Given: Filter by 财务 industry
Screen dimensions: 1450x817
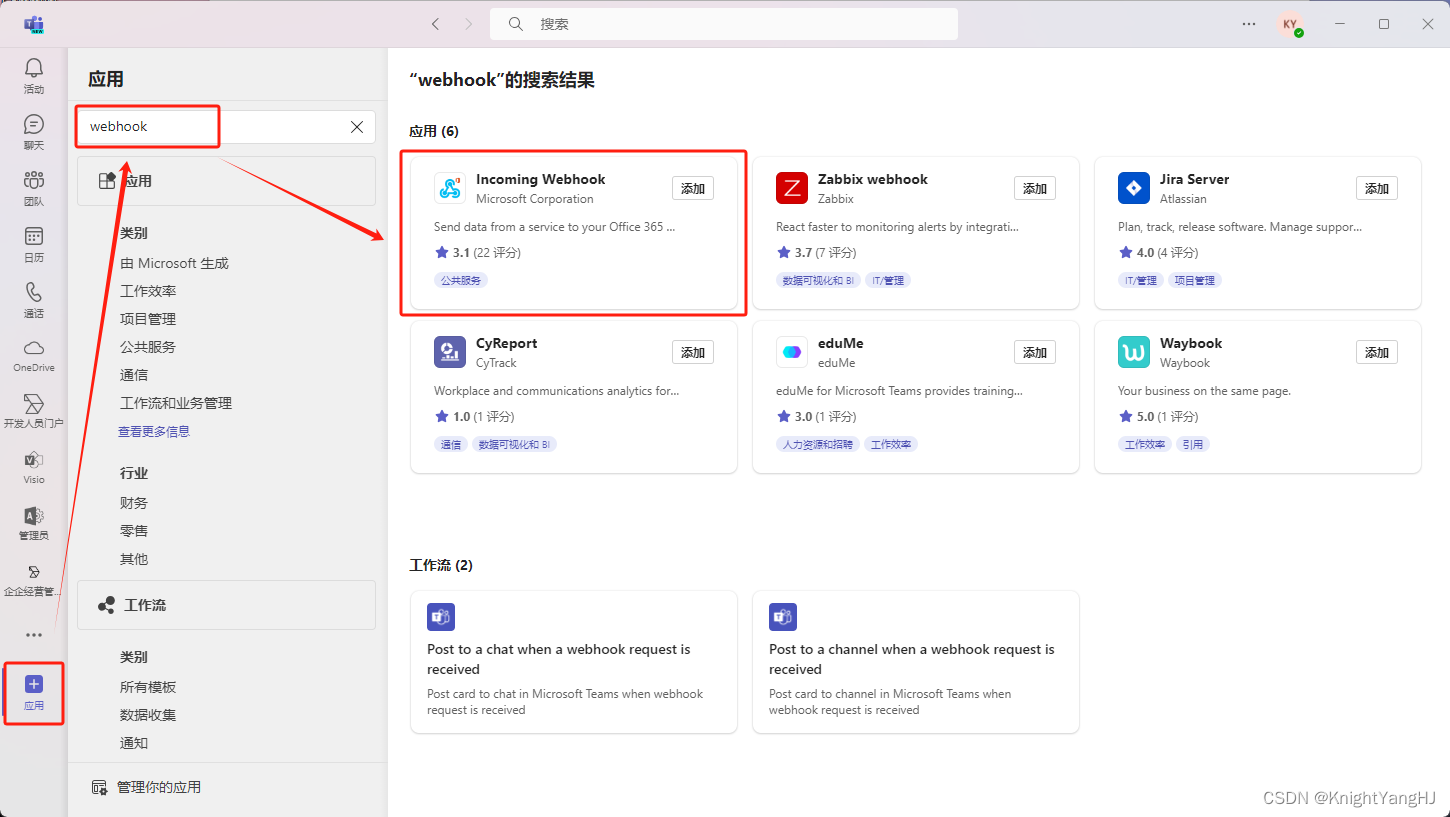Looking at the screenshot, I should (x=134, y=503).
